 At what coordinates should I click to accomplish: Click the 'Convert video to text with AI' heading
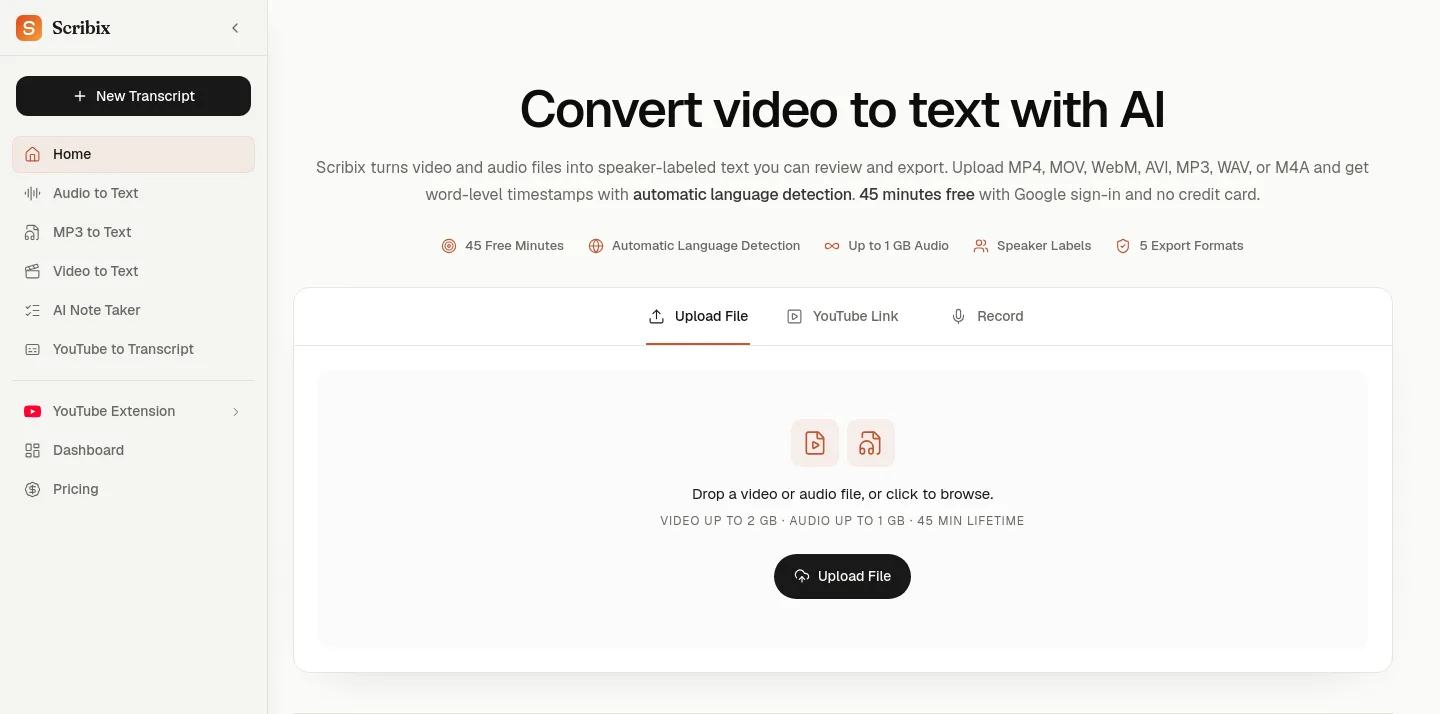[x=843, y=109]
